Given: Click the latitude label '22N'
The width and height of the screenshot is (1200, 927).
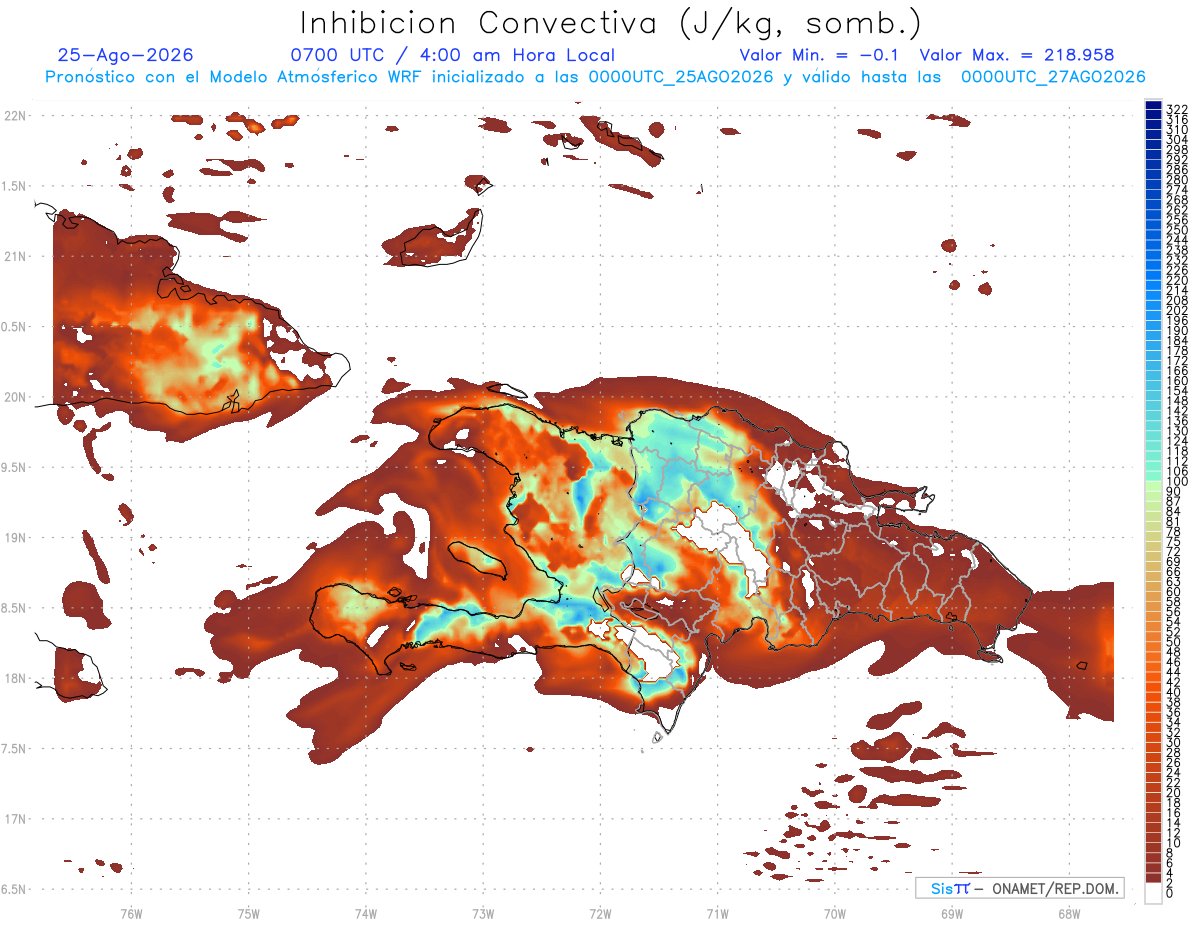Looking at the screenshot, I should click(x=15, y=115).
